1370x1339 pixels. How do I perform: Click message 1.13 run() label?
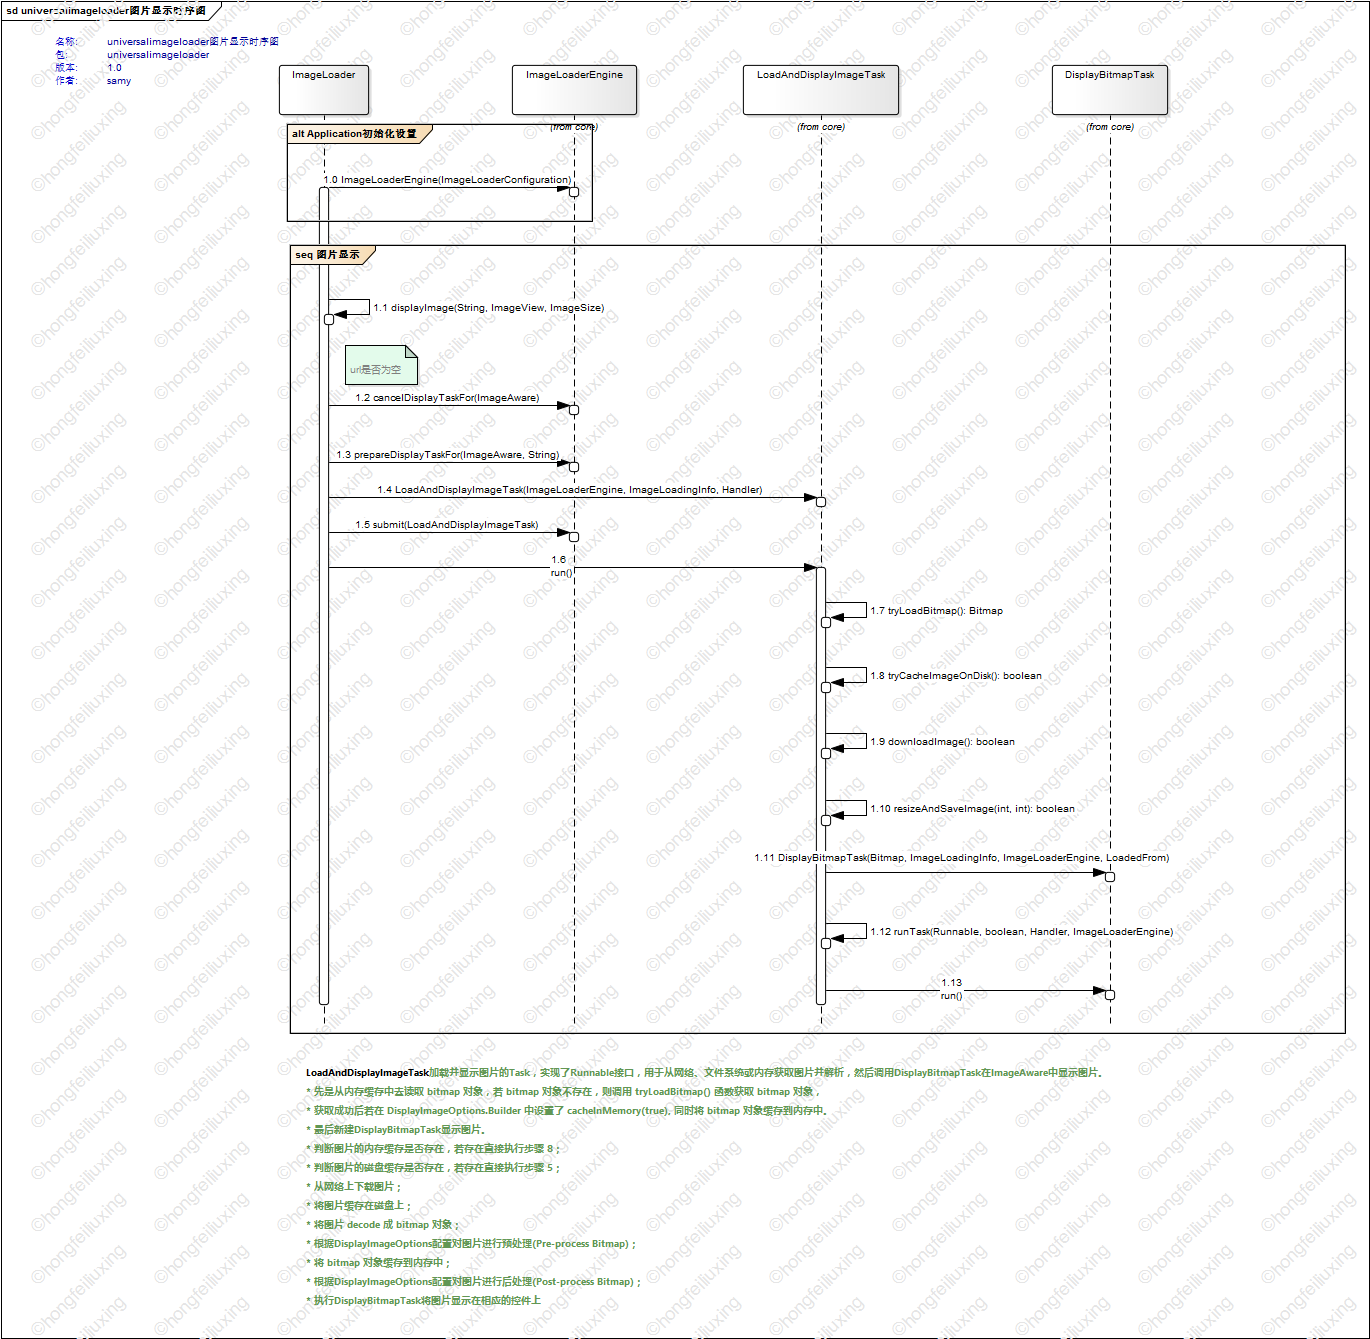[951, 989]
